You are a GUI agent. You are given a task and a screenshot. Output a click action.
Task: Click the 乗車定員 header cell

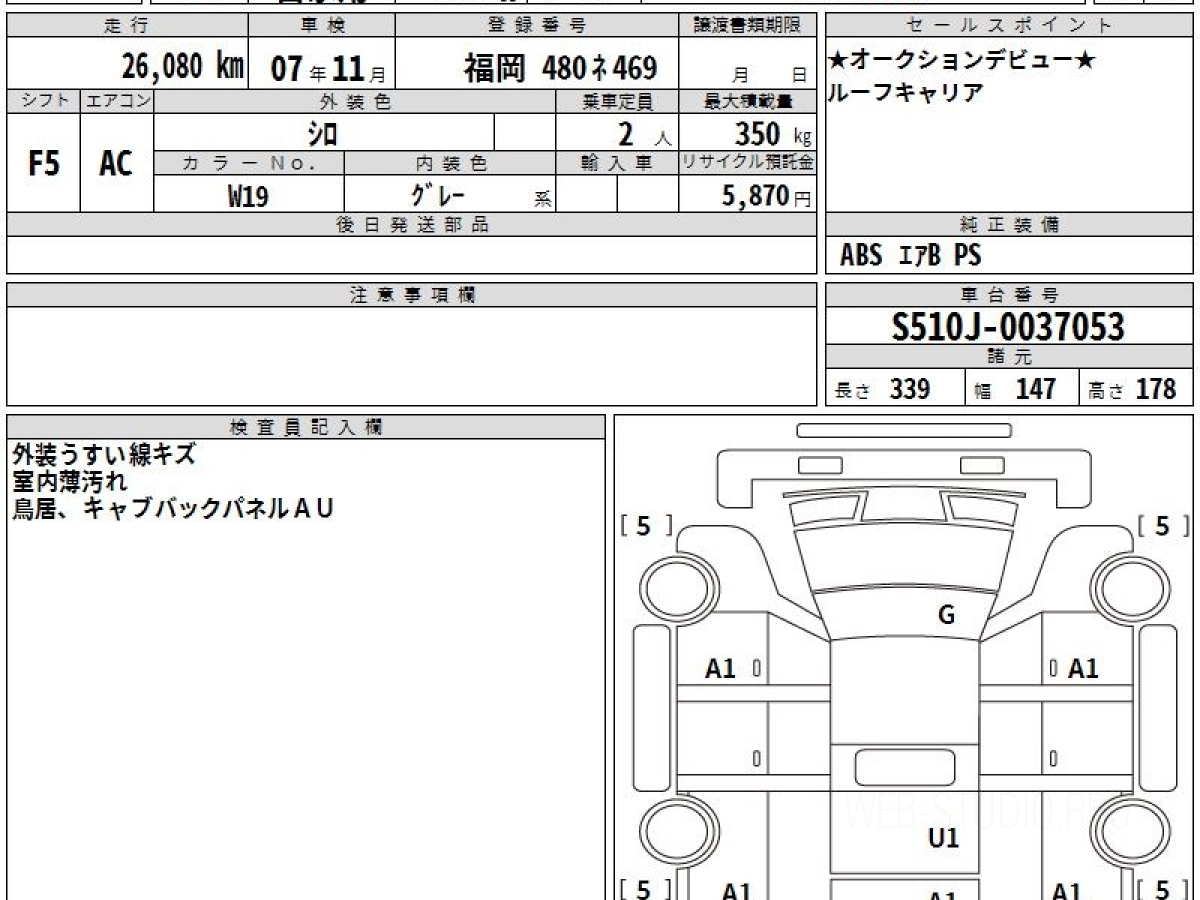click(617, 101)
